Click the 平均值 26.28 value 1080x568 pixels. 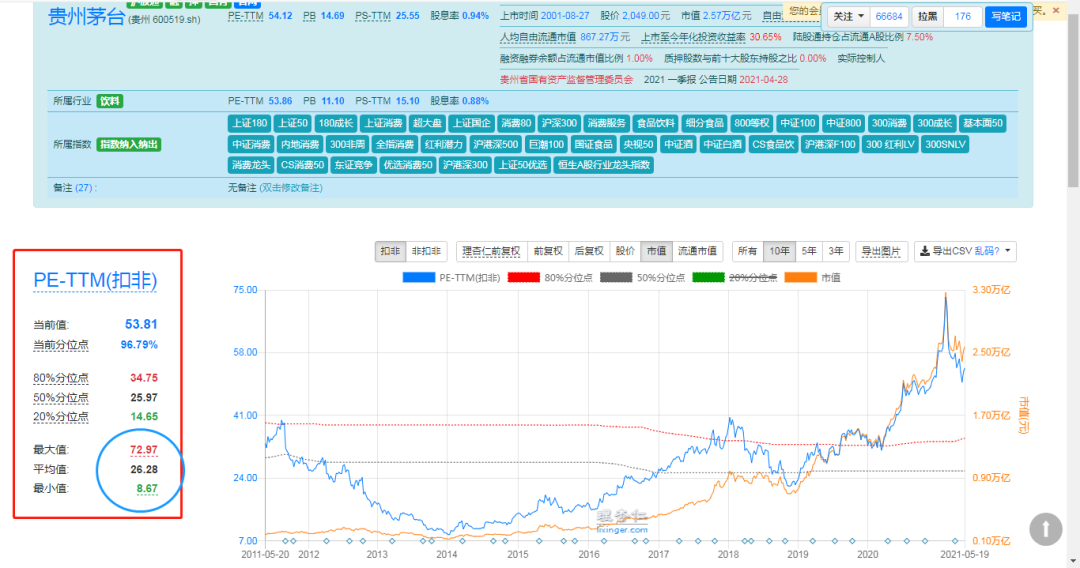pyautogui.click(x=143, y=470)
